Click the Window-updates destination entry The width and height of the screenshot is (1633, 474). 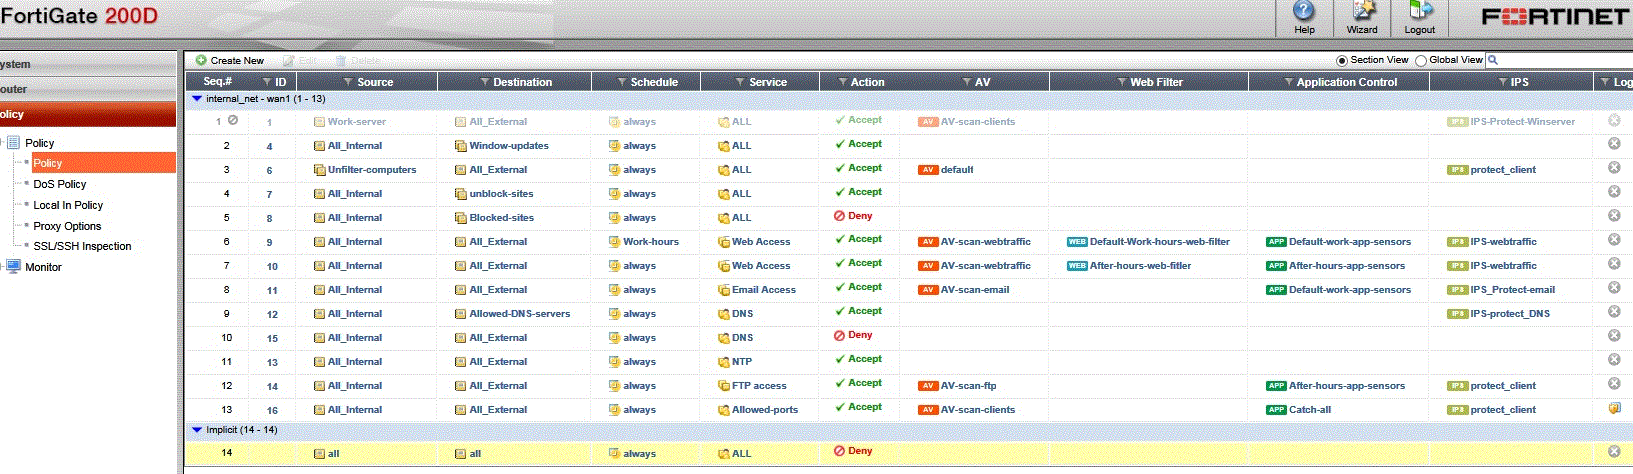(508, 146)
